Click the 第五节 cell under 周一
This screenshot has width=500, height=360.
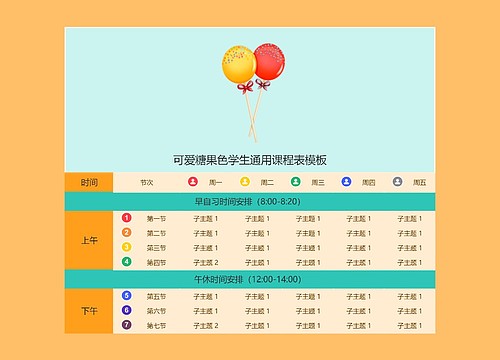coord(206,296)
